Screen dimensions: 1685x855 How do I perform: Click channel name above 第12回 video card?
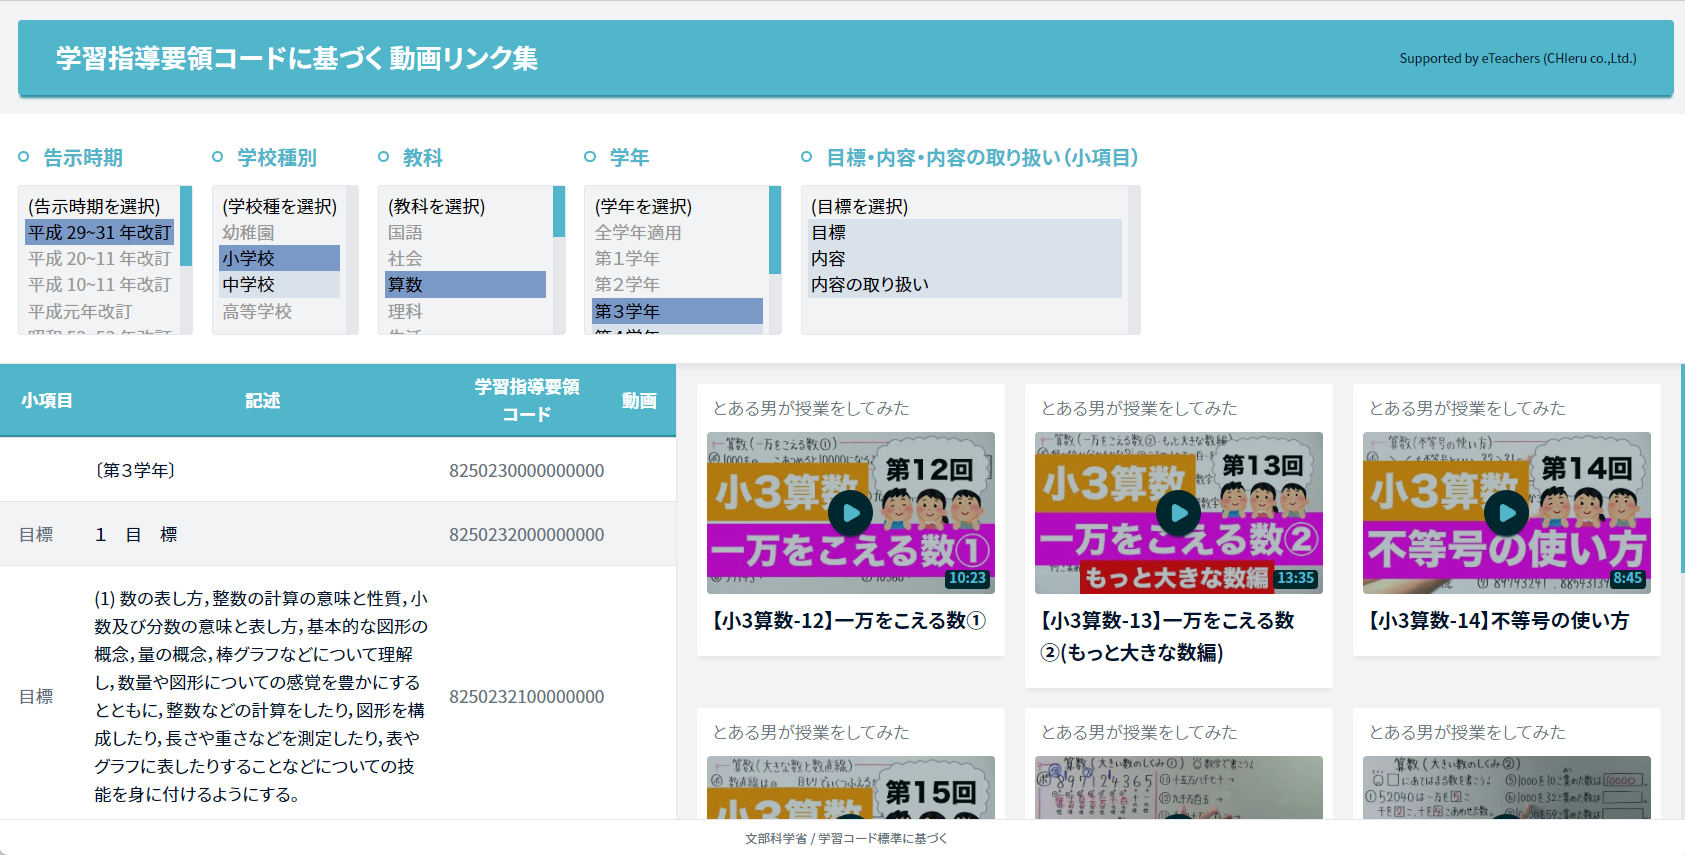811,408
